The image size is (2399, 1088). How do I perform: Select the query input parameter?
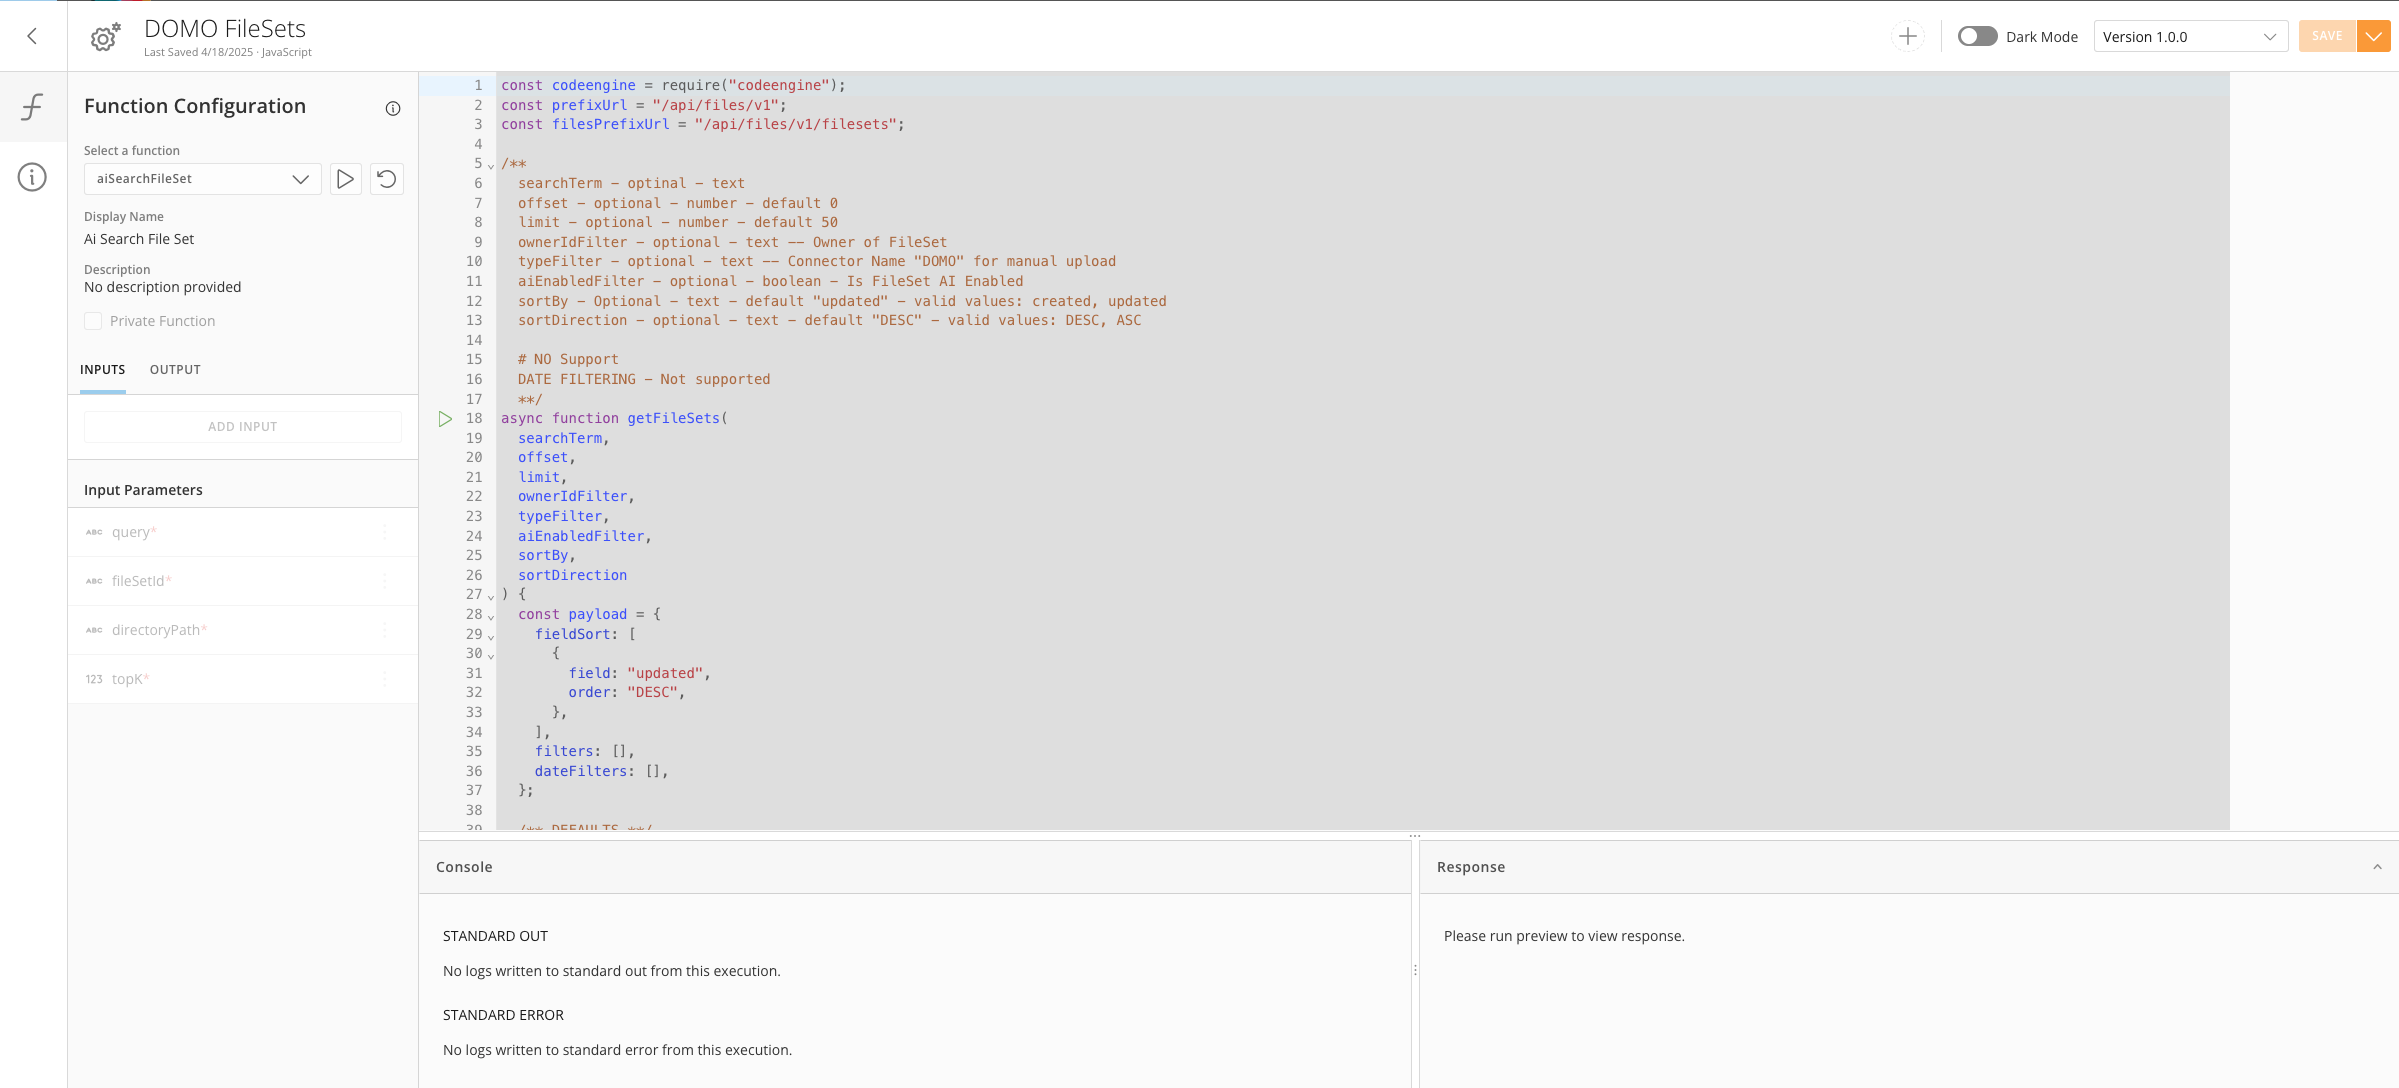pyautogui.click(x=243, y=532)
